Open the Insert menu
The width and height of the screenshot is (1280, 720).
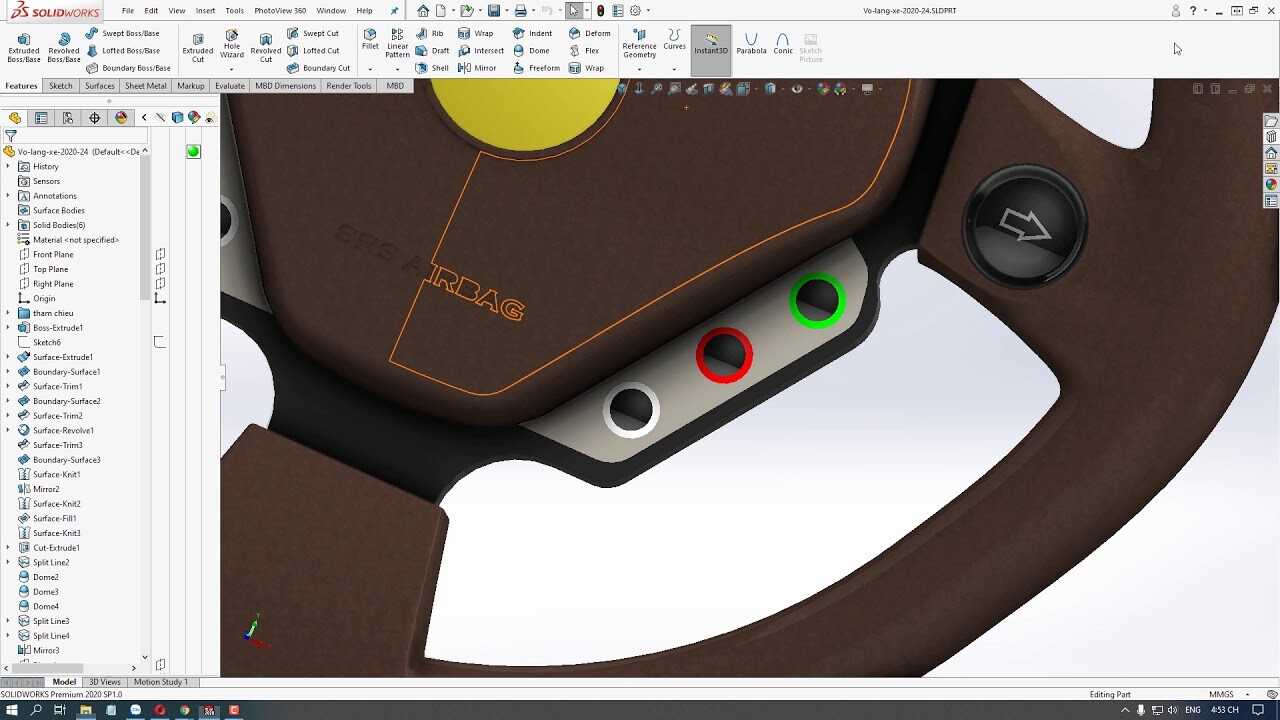pos(205,11)
